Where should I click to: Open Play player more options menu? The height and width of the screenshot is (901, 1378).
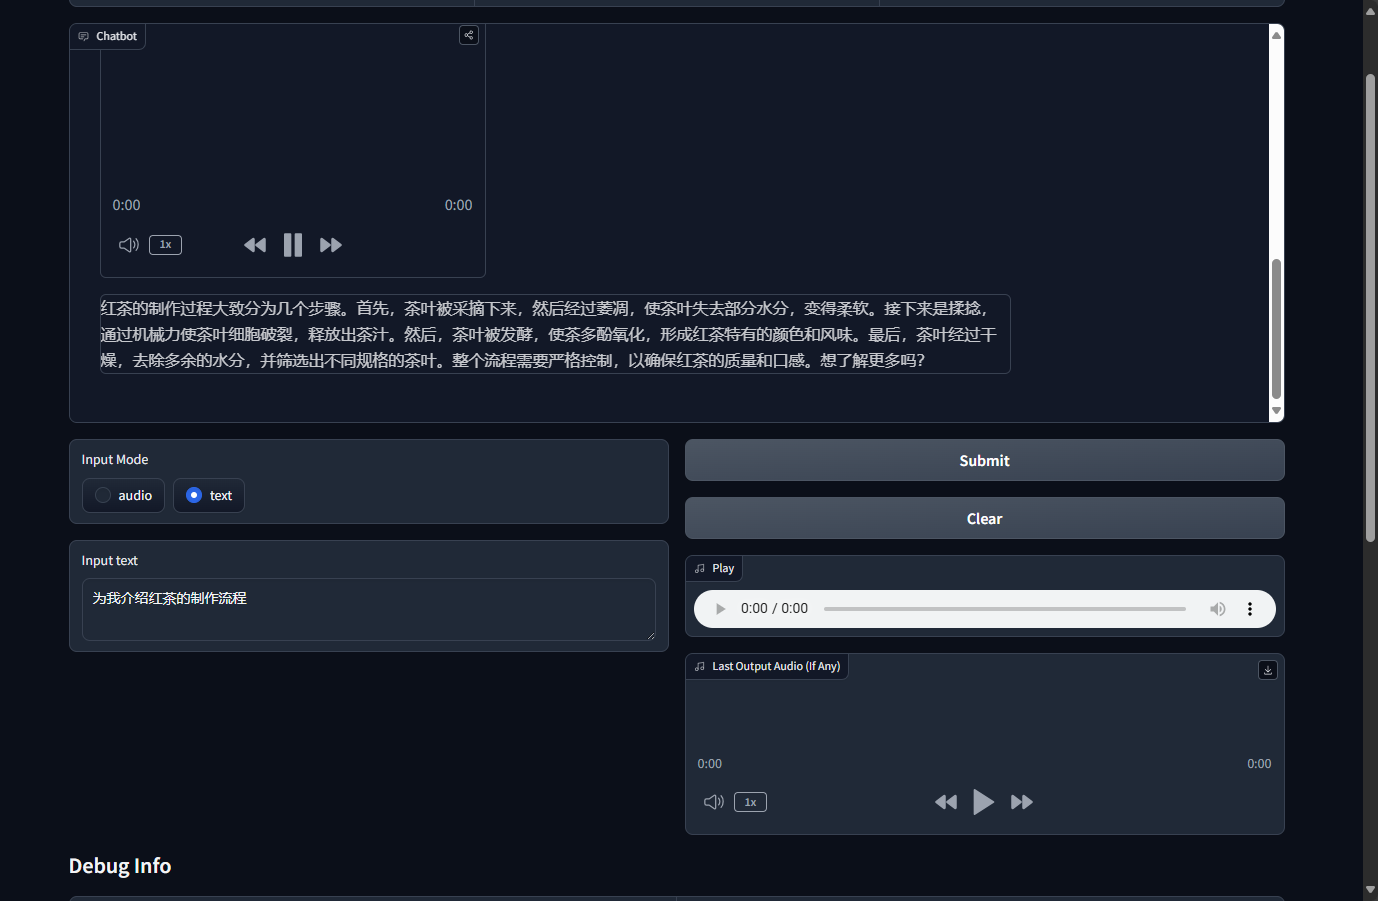click(x=1250, y=609)
